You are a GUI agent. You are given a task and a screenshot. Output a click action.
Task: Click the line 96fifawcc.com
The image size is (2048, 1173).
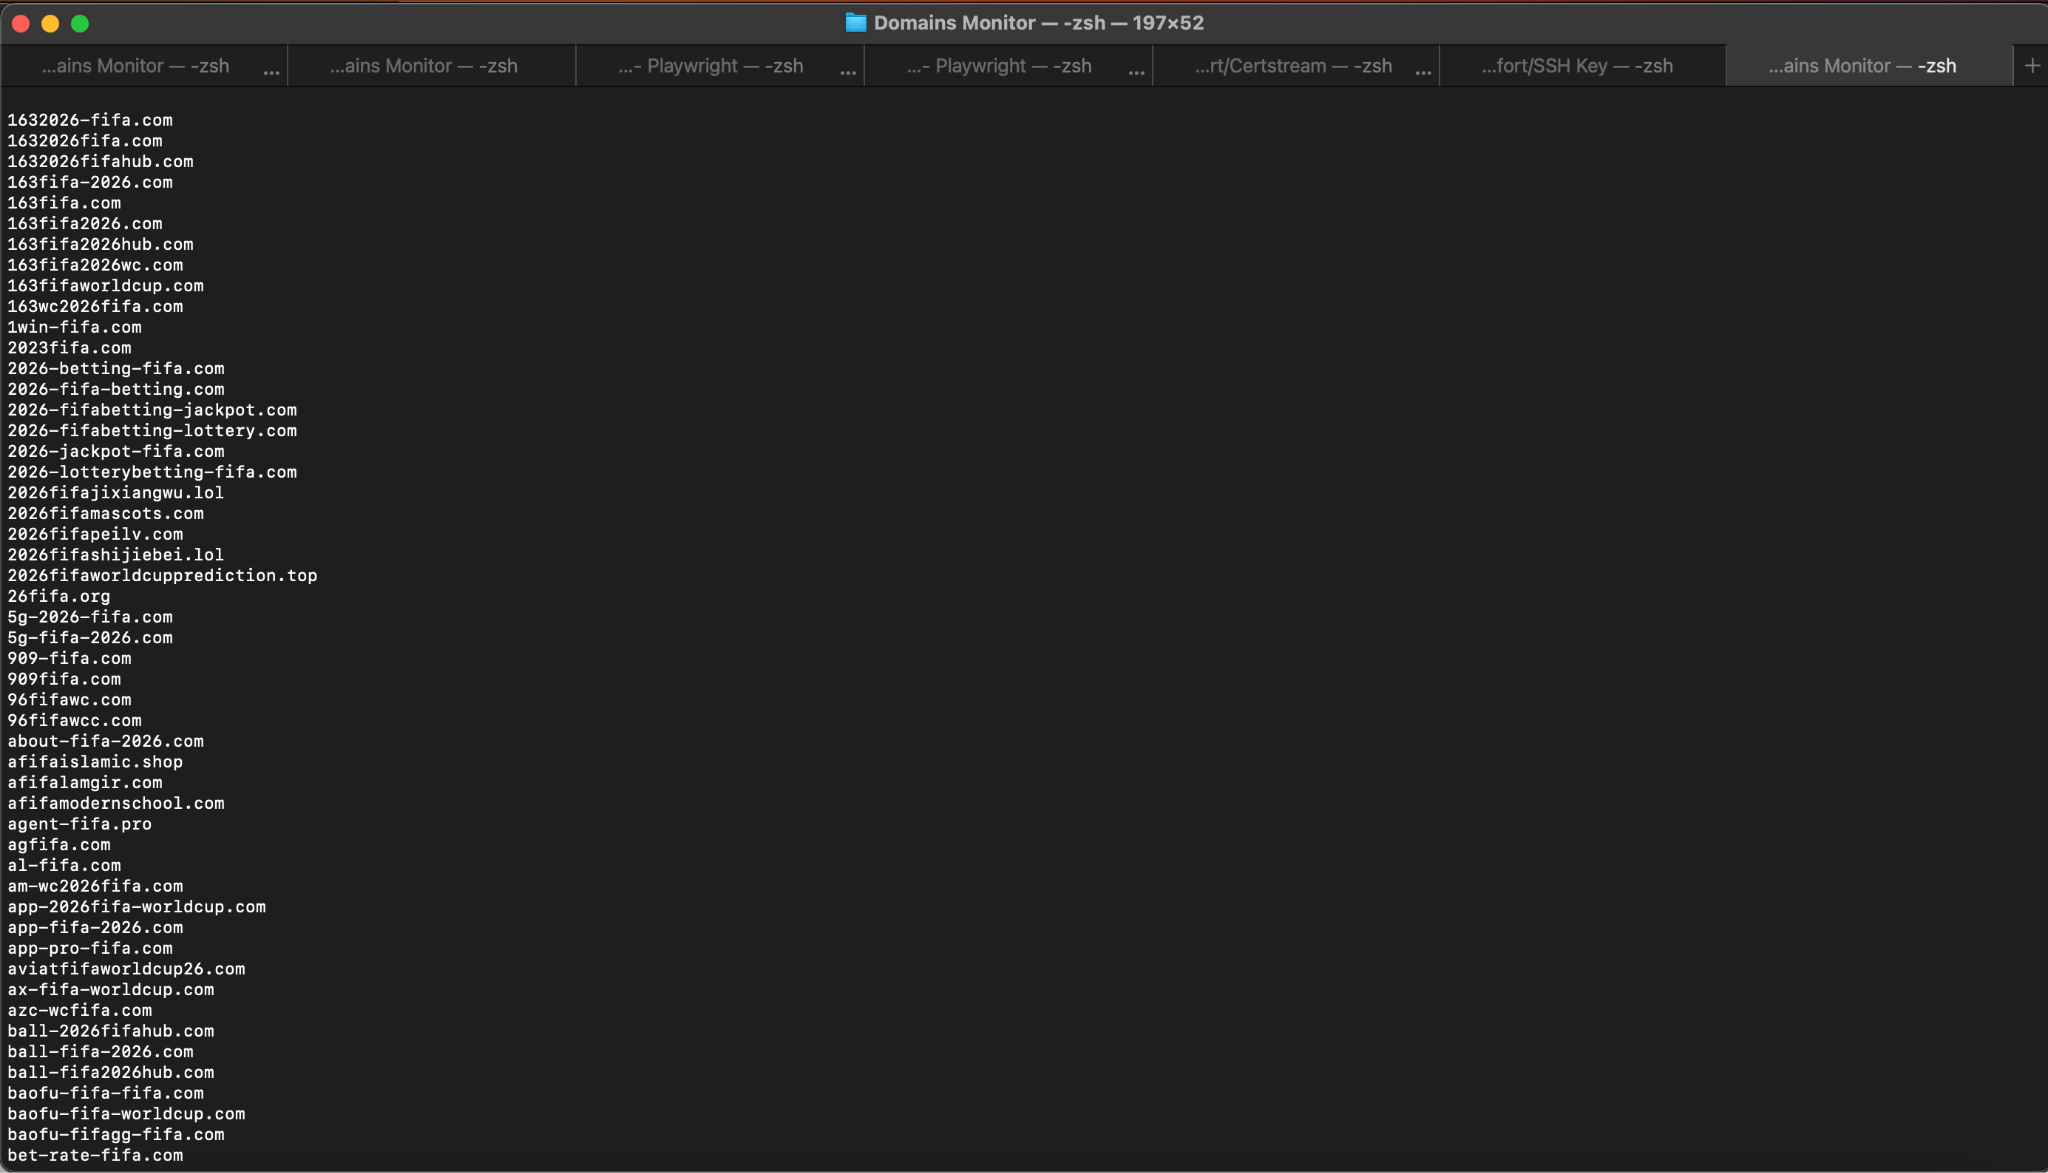click(x=75, y=720)
